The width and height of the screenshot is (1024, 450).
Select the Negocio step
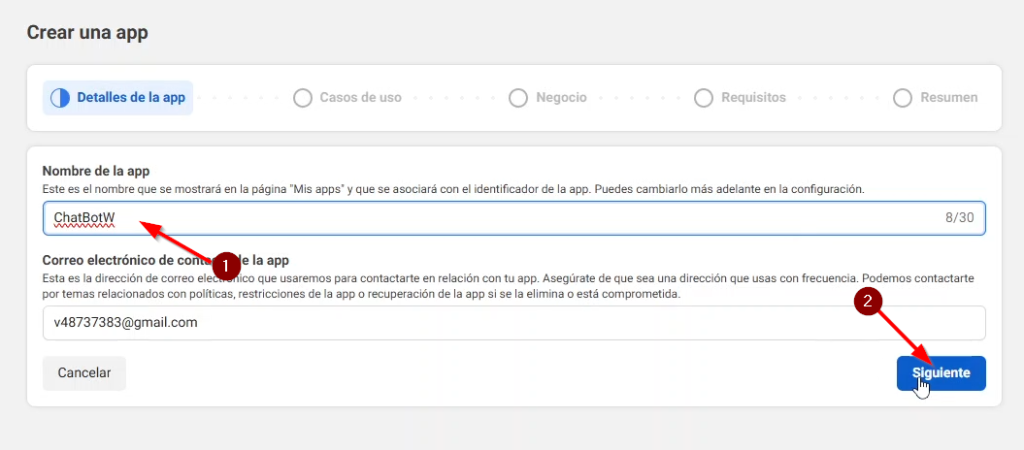point(547,98)
